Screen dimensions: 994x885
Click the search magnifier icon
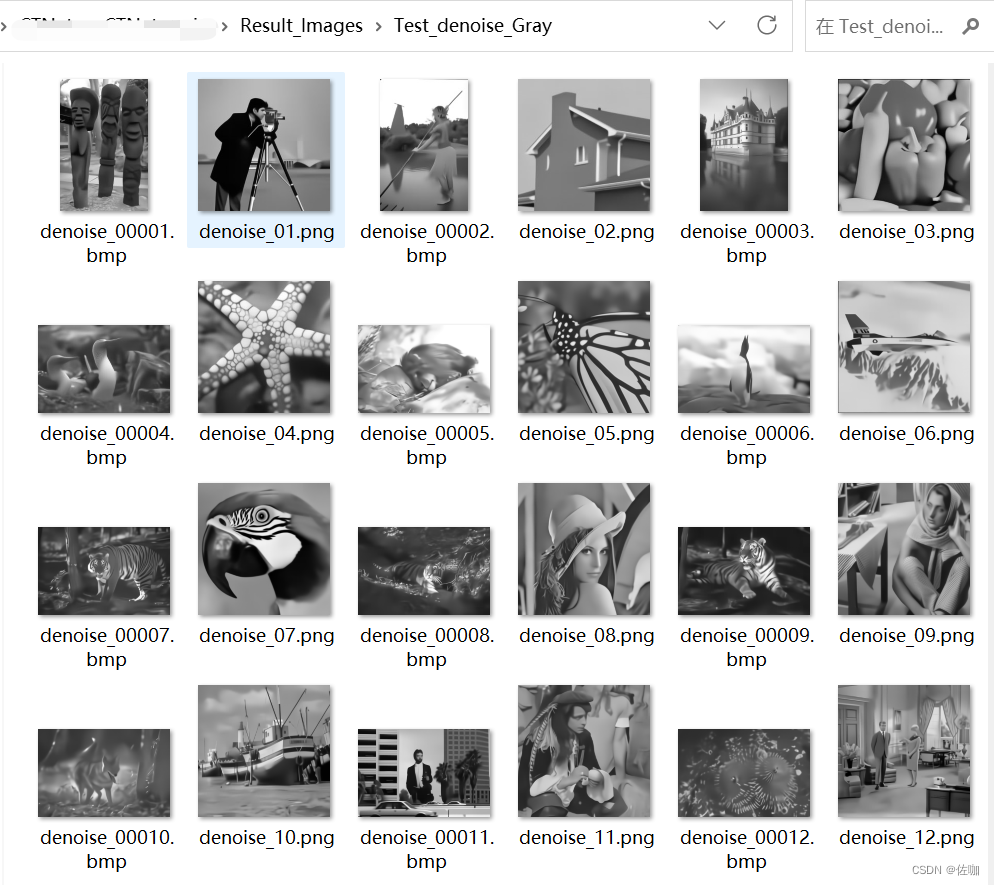(970, 26)
